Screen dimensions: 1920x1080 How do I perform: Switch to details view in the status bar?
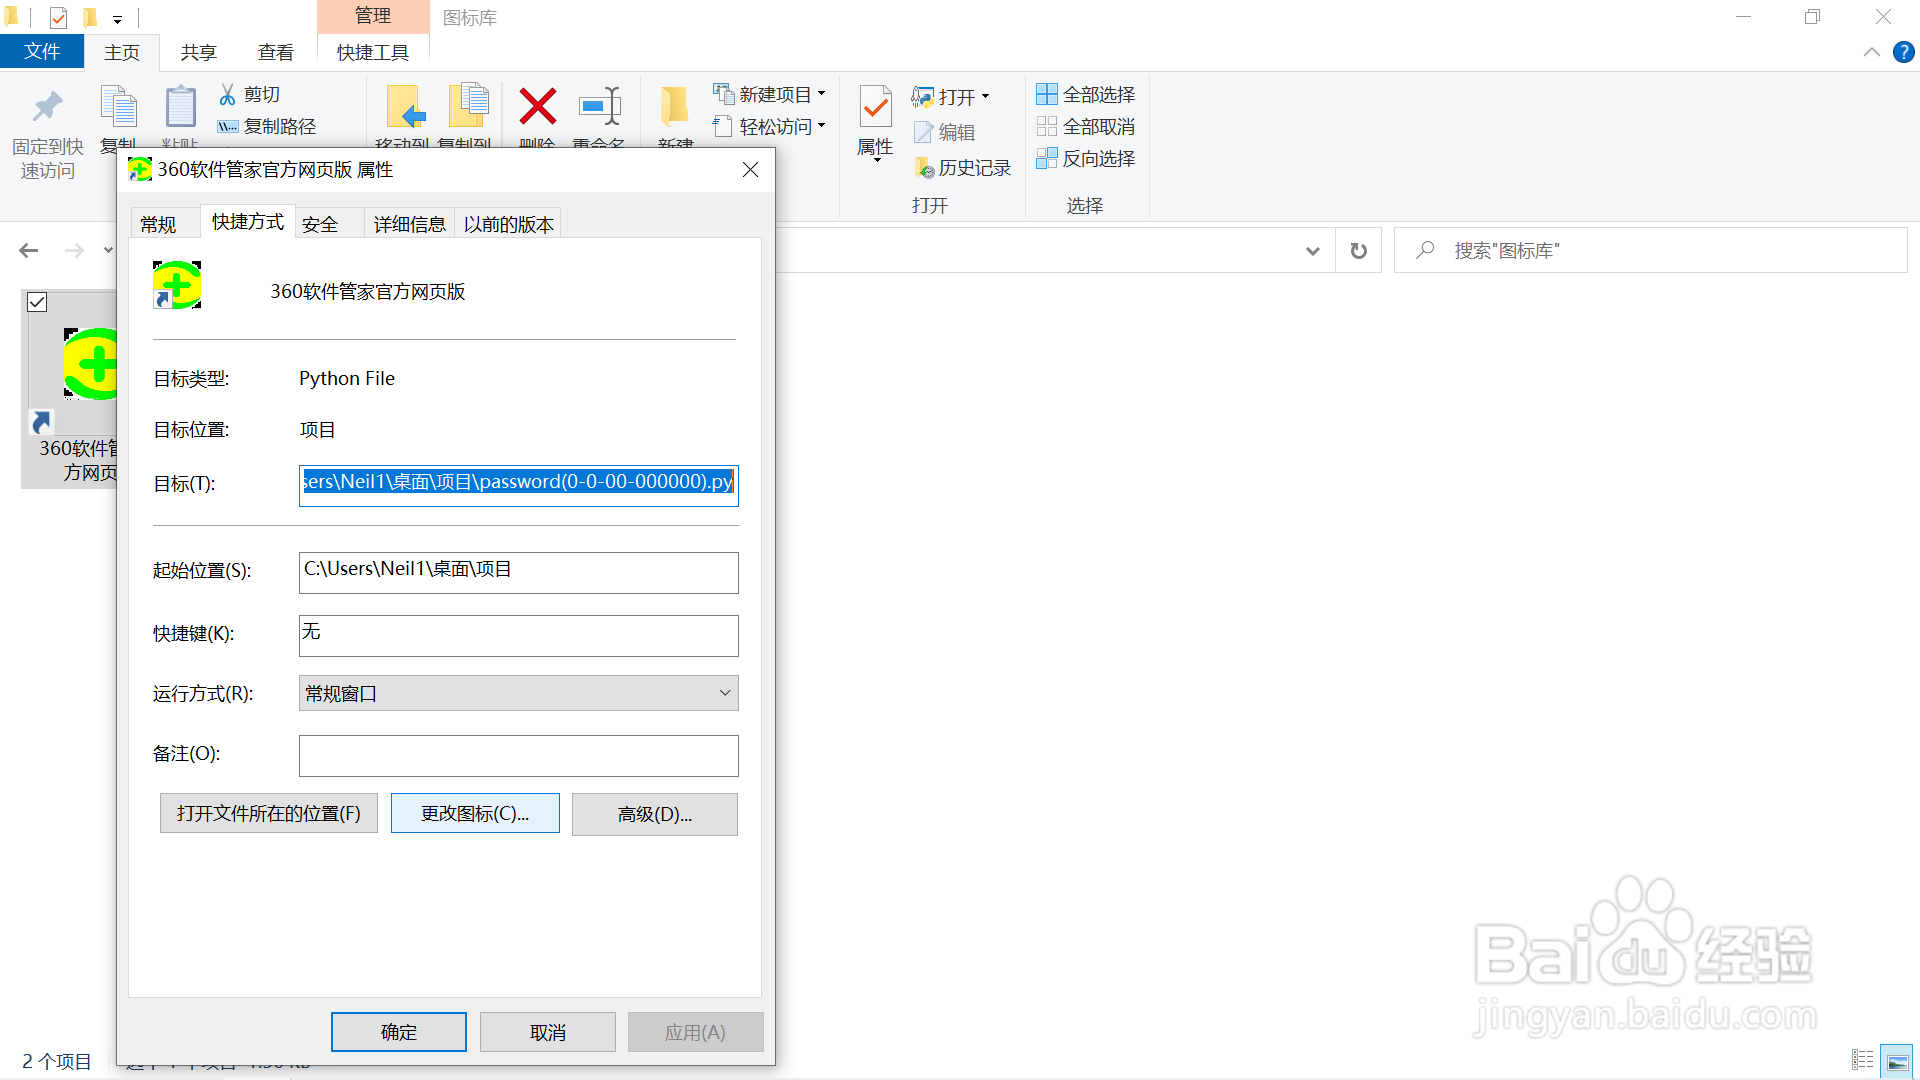[1862, 1059]
